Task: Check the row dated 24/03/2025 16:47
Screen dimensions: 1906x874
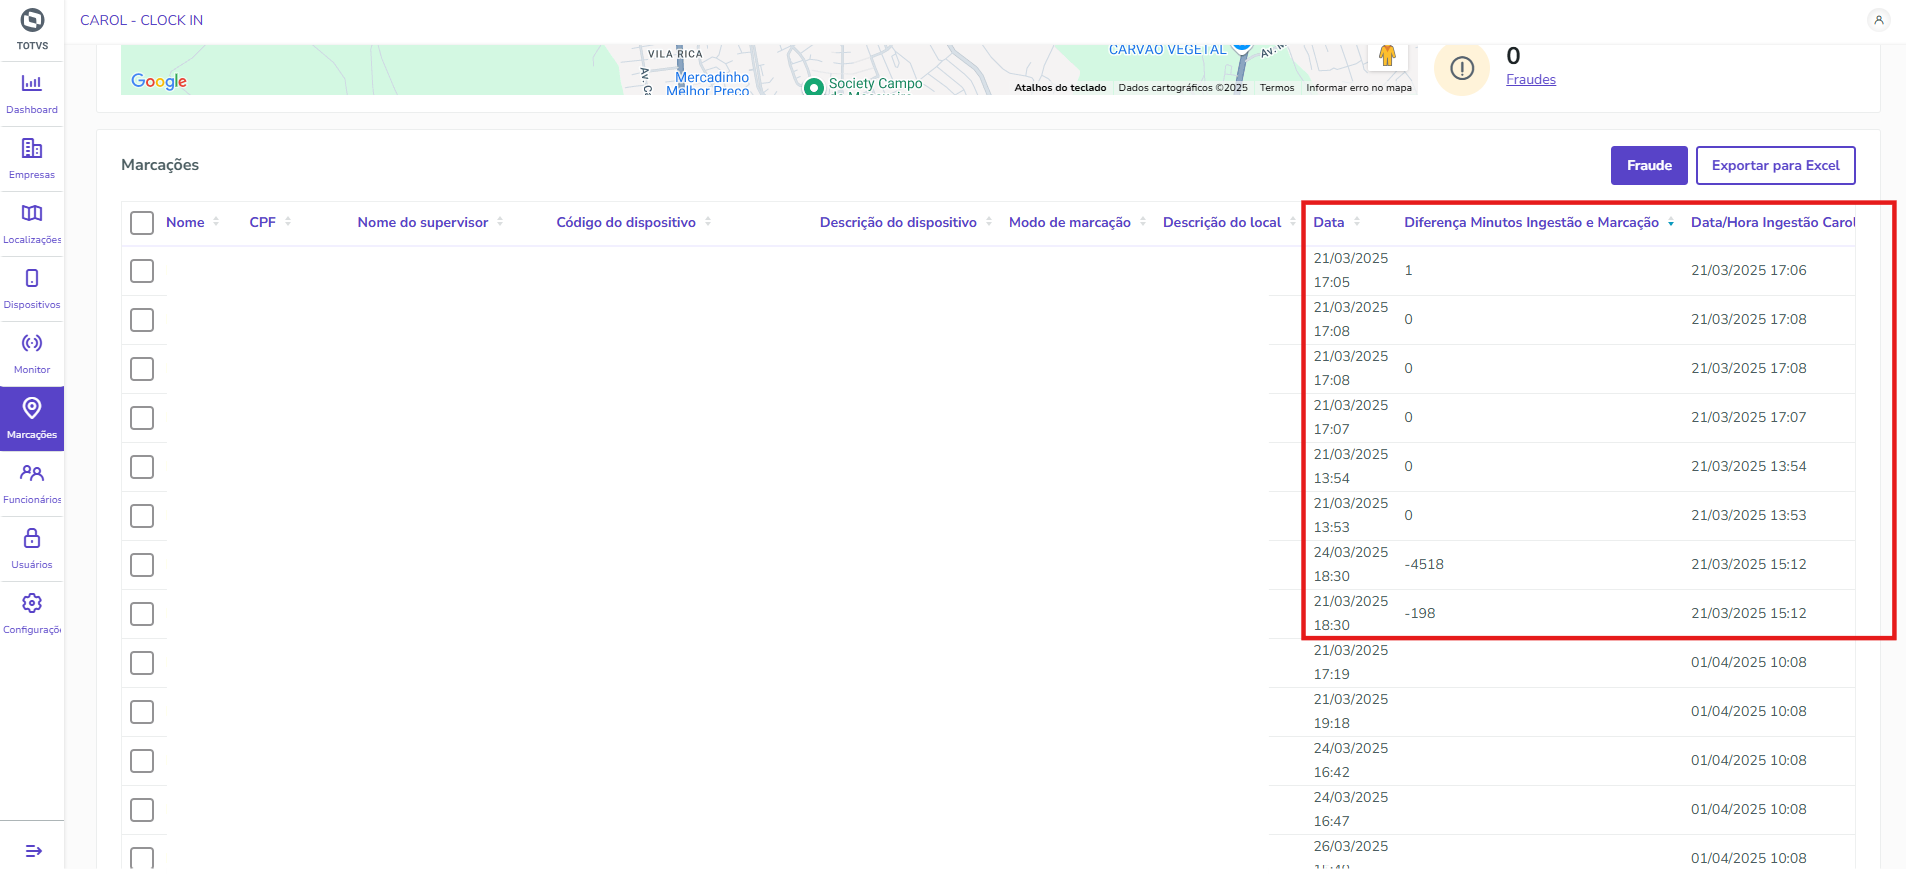Action: coord(142,810)
